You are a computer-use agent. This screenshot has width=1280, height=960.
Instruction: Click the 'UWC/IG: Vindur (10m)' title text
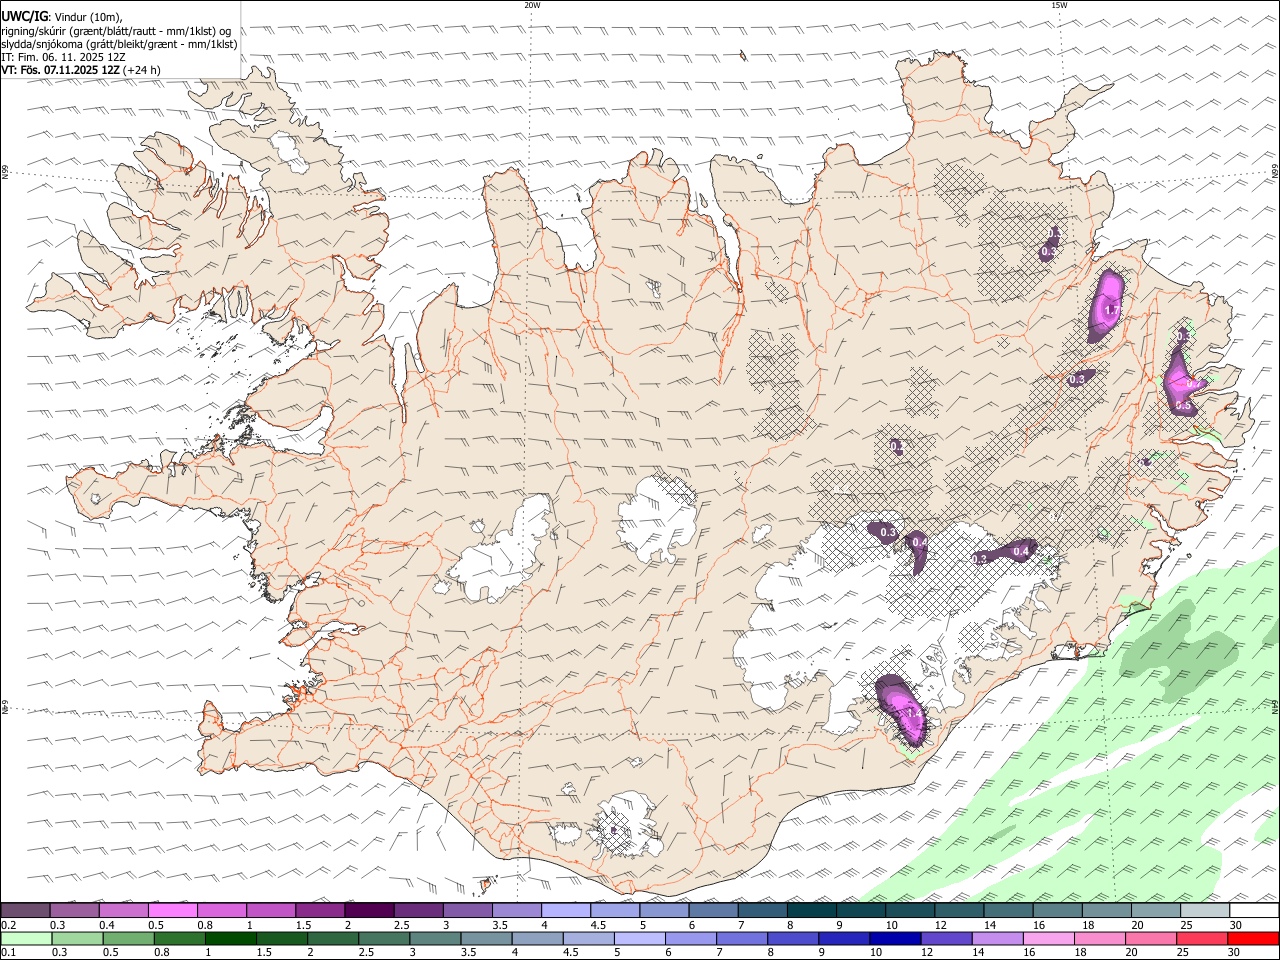click(61, 17)
